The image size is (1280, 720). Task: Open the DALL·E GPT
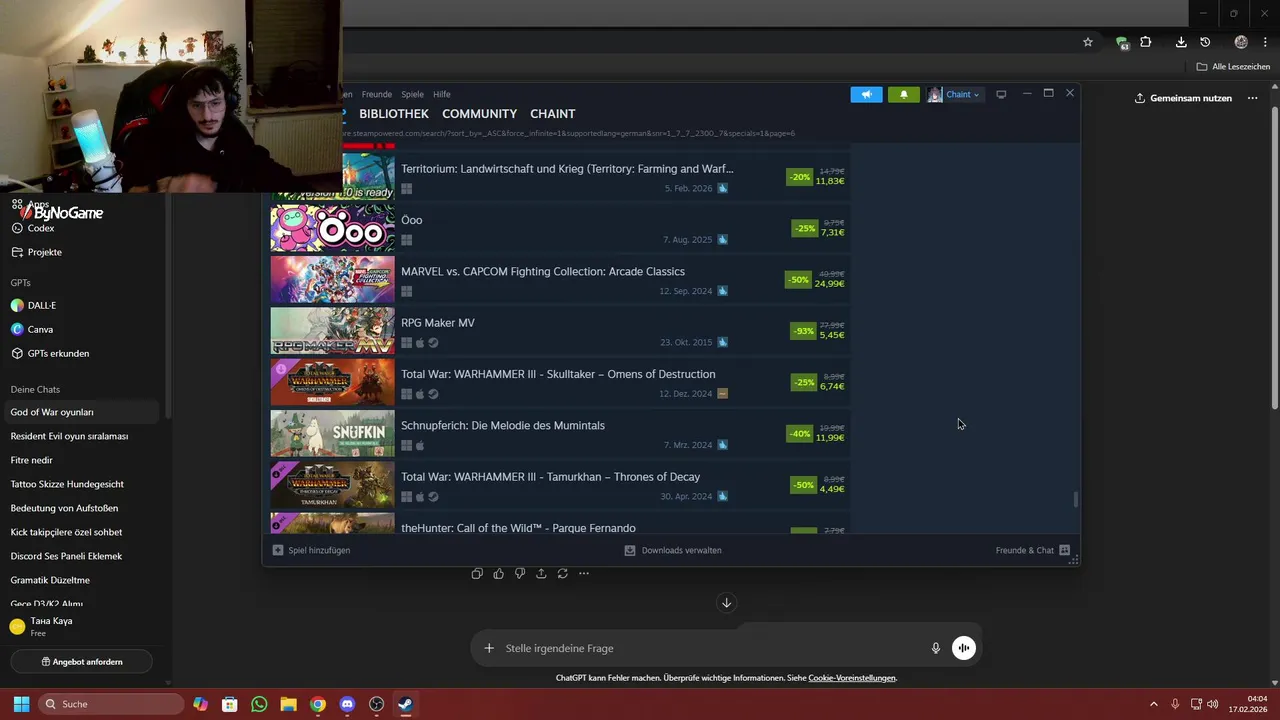pos(42,305)
